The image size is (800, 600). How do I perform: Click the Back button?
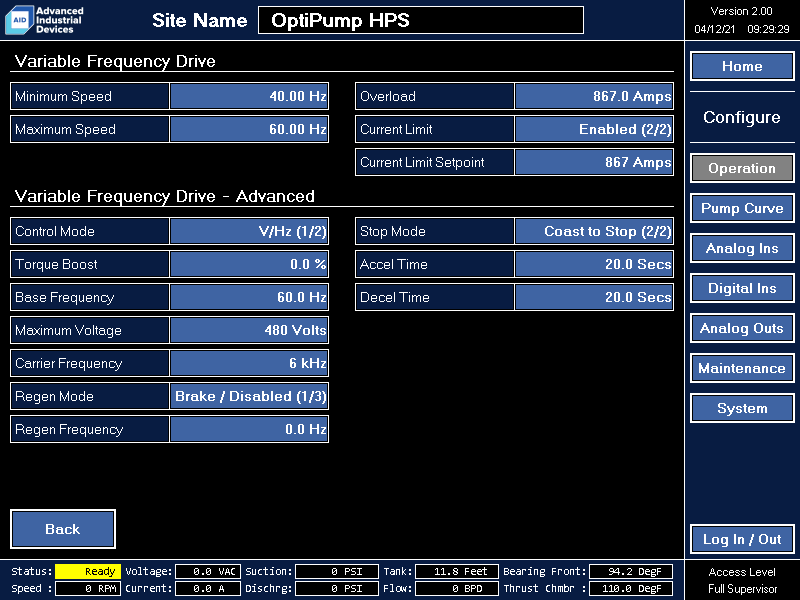(x=63, y=529)
